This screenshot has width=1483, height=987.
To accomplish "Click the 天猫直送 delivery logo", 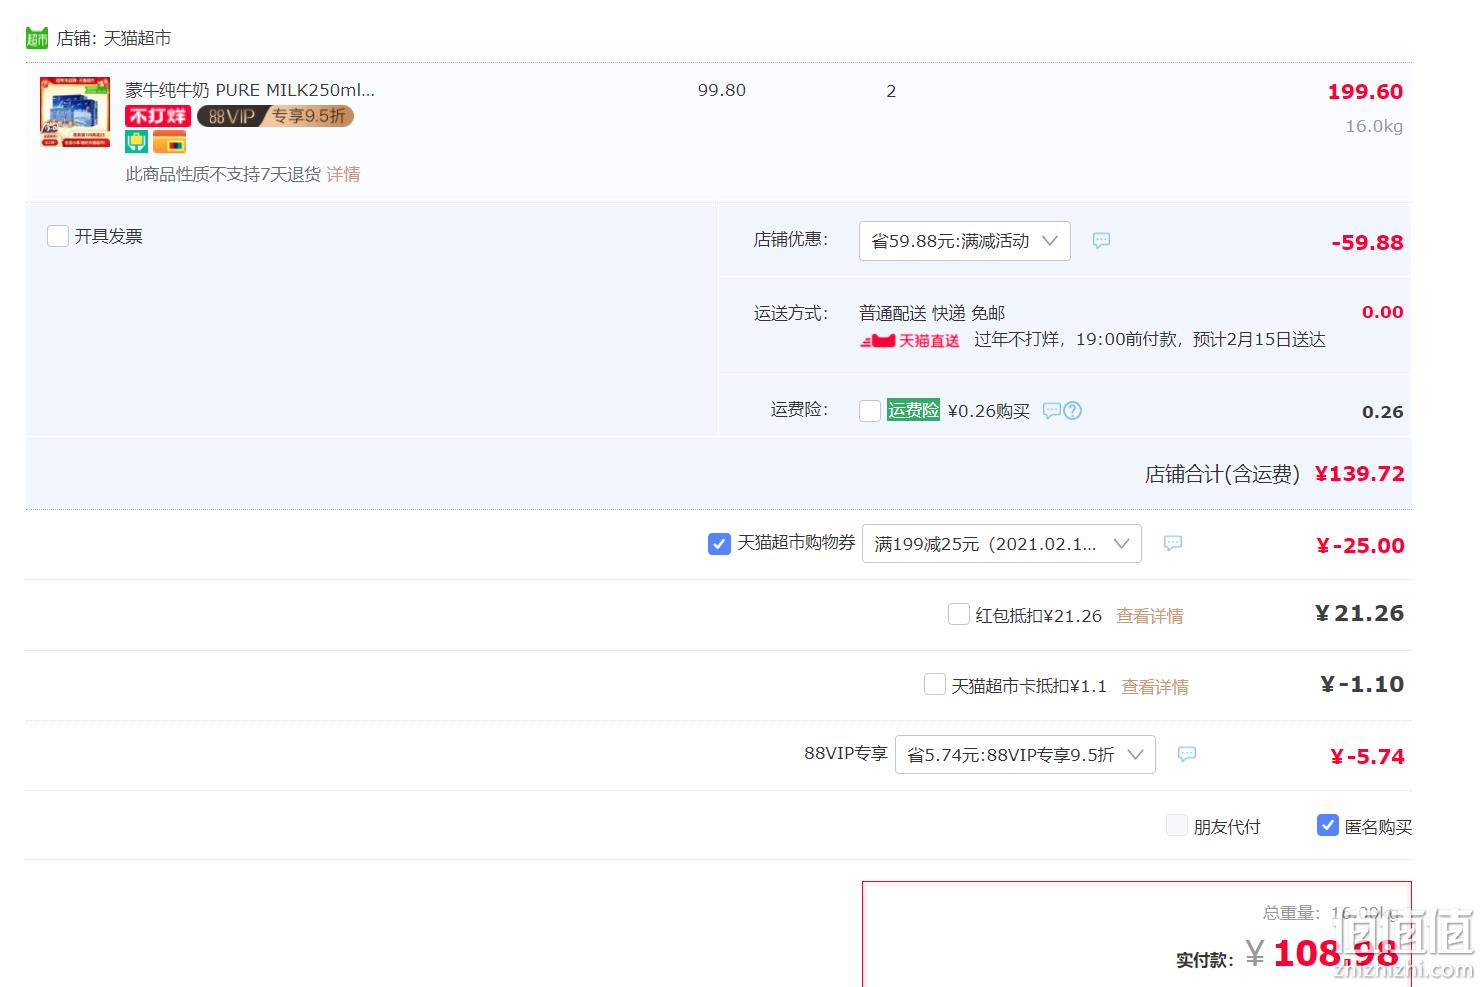I will pyautogui.click(x=910, y=341).
